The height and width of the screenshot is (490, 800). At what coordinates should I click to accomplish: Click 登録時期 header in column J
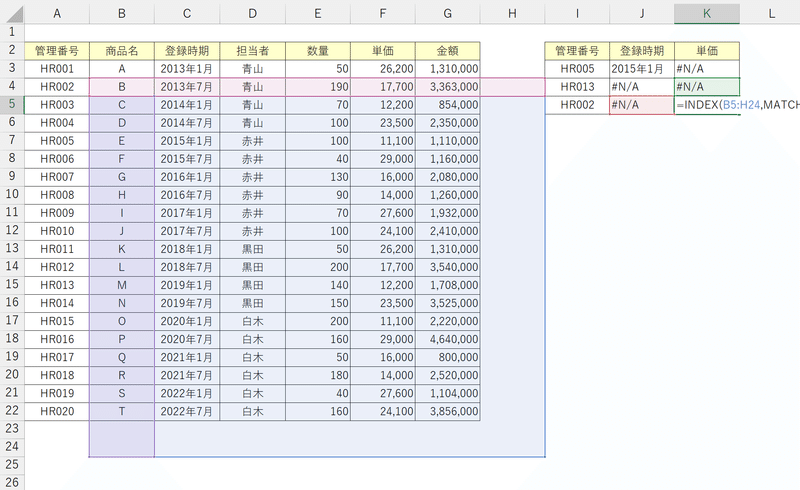coord(642,51)
